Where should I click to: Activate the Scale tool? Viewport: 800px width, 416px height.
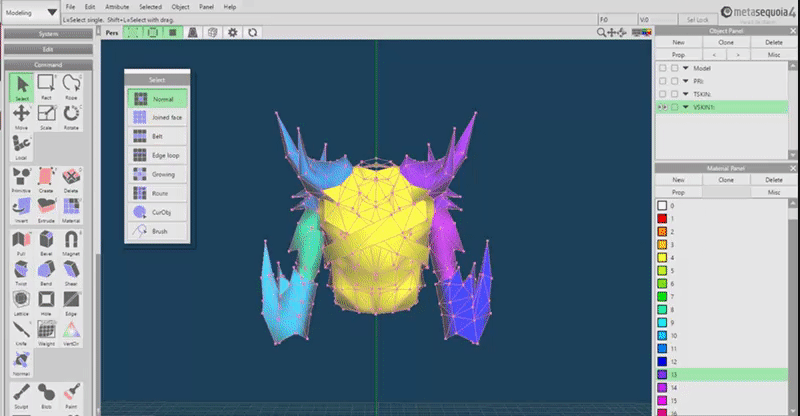46,117
